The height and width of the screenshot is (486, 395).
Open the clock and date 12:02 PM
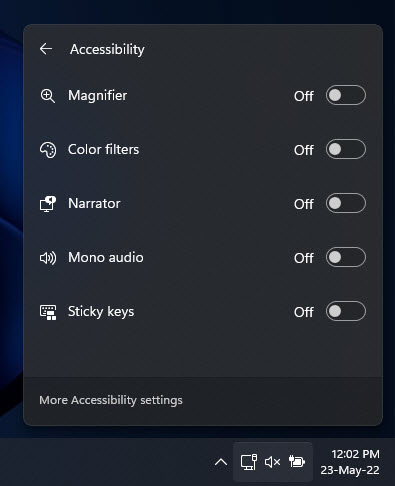click(x=350, y=462)
